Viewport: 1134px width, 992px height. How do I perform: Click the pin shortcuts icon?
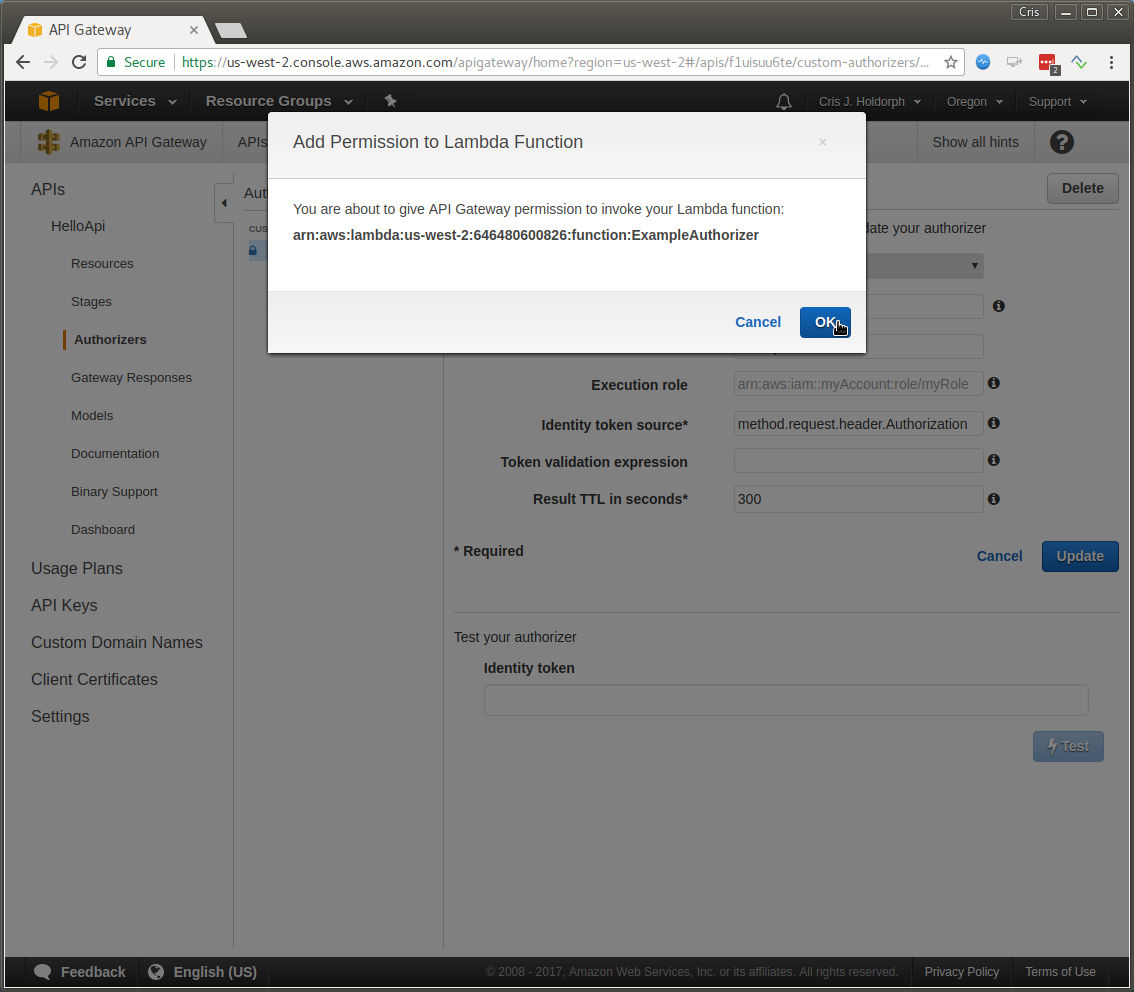click(x=391, y=101)
